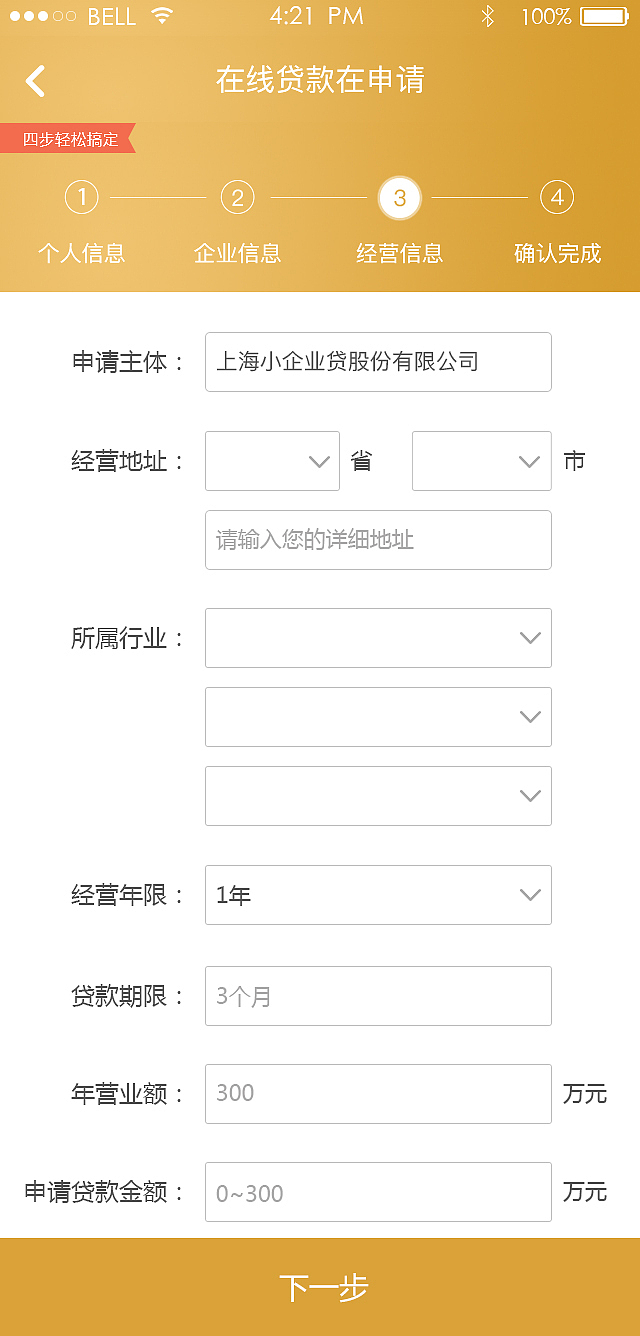640x1336 pixels.
Task: Select the 企业信息 step
Action: 237,254
